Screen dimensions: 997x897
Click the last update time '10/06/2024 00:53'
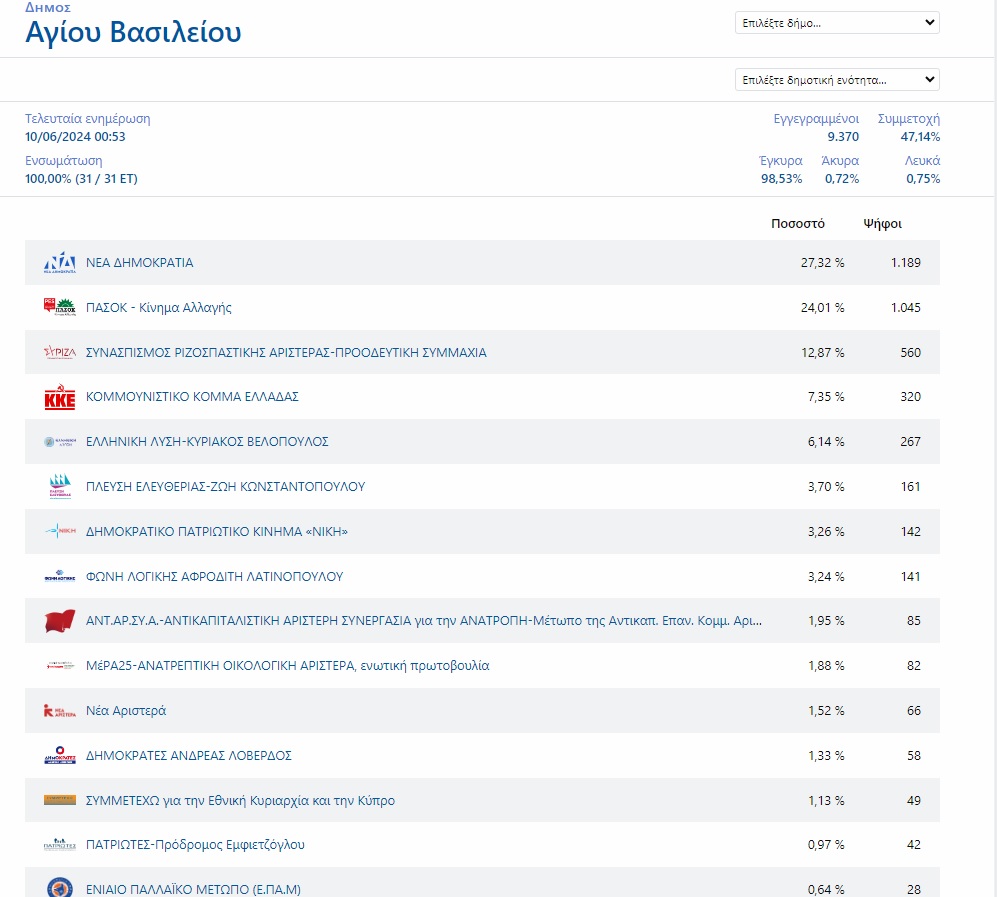pyautogui.click(x=75, y=137)
